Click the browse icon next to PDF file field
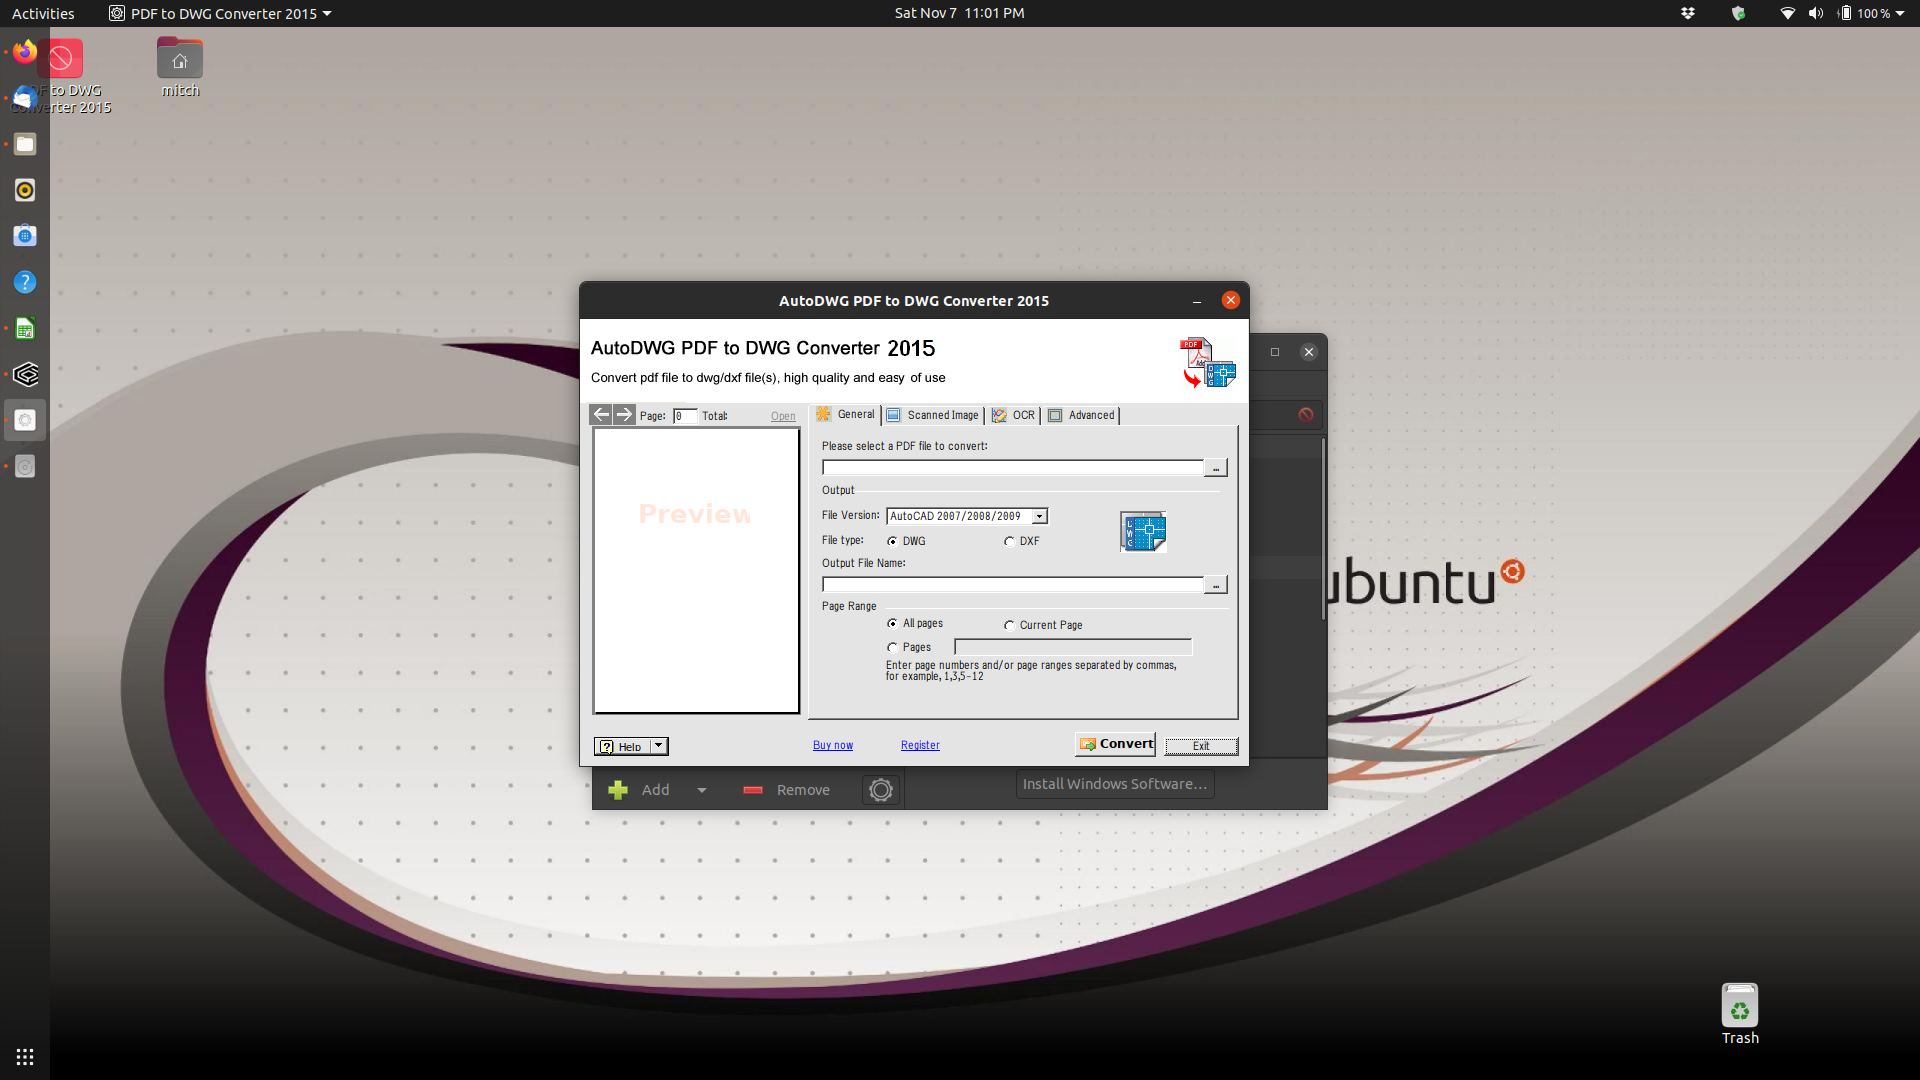The height and width of the screenshot is (1080, 1920). point(1215,467)
